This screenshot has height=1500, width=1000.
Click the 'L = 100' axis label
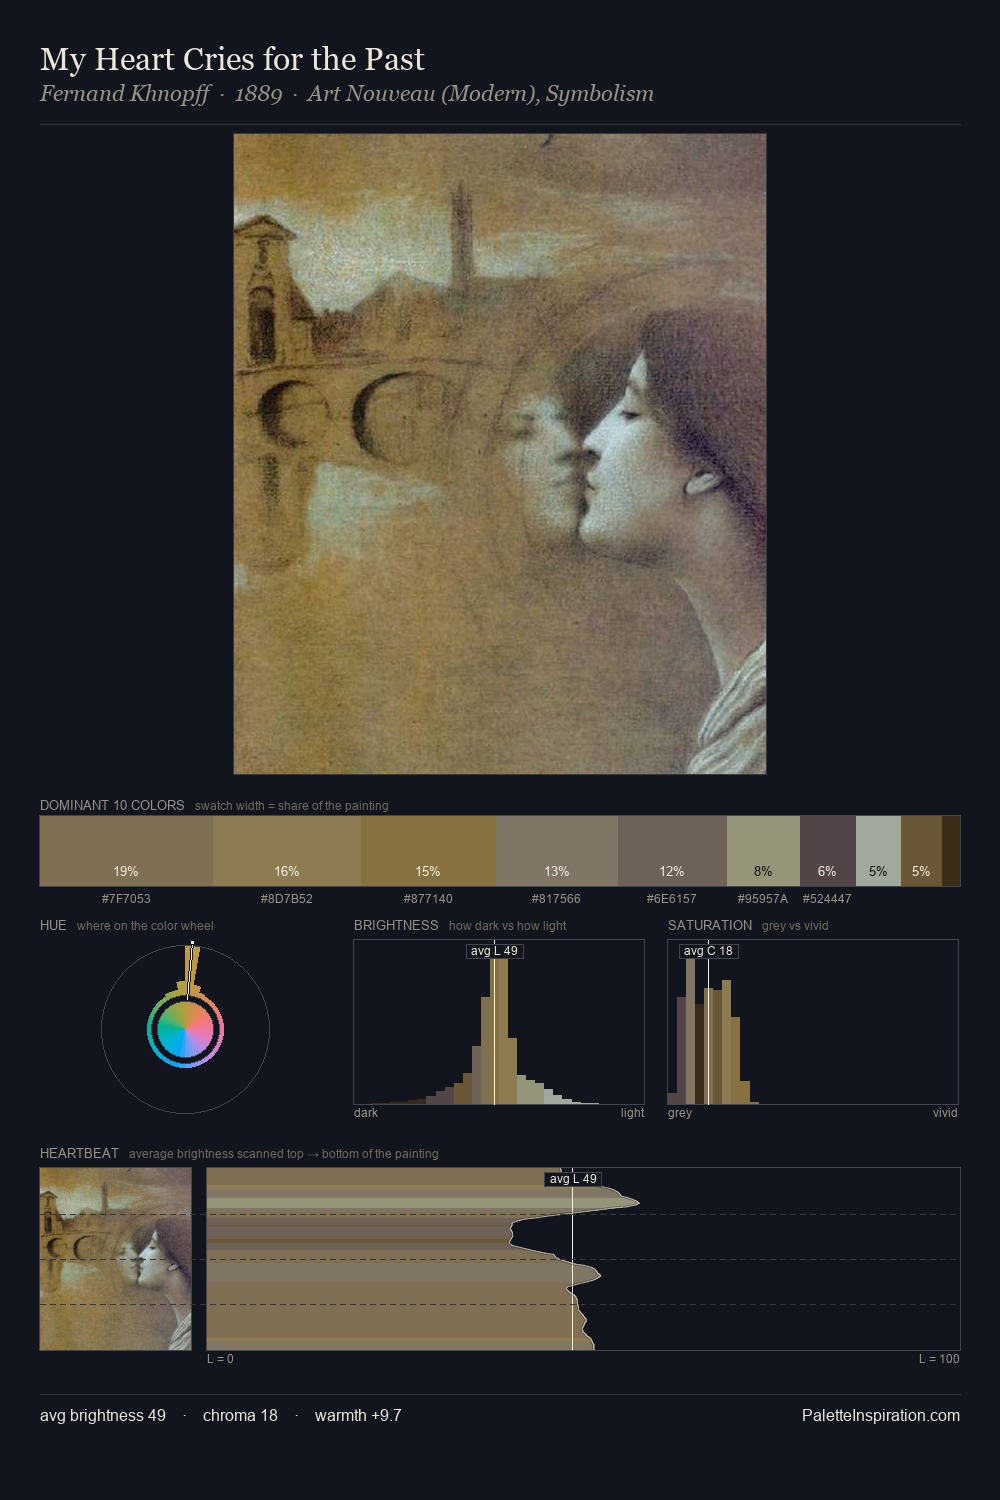pos(939,1359)
